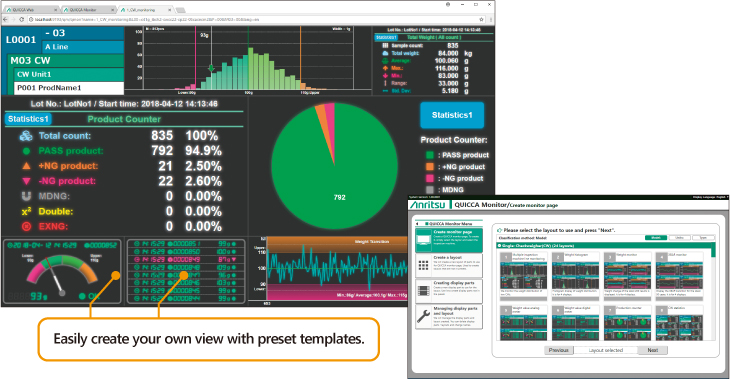This screenshot has width=730, height=379.
Task: Collapse the Single Checkweigher (CW) layouts section
Action: point(500,245)
